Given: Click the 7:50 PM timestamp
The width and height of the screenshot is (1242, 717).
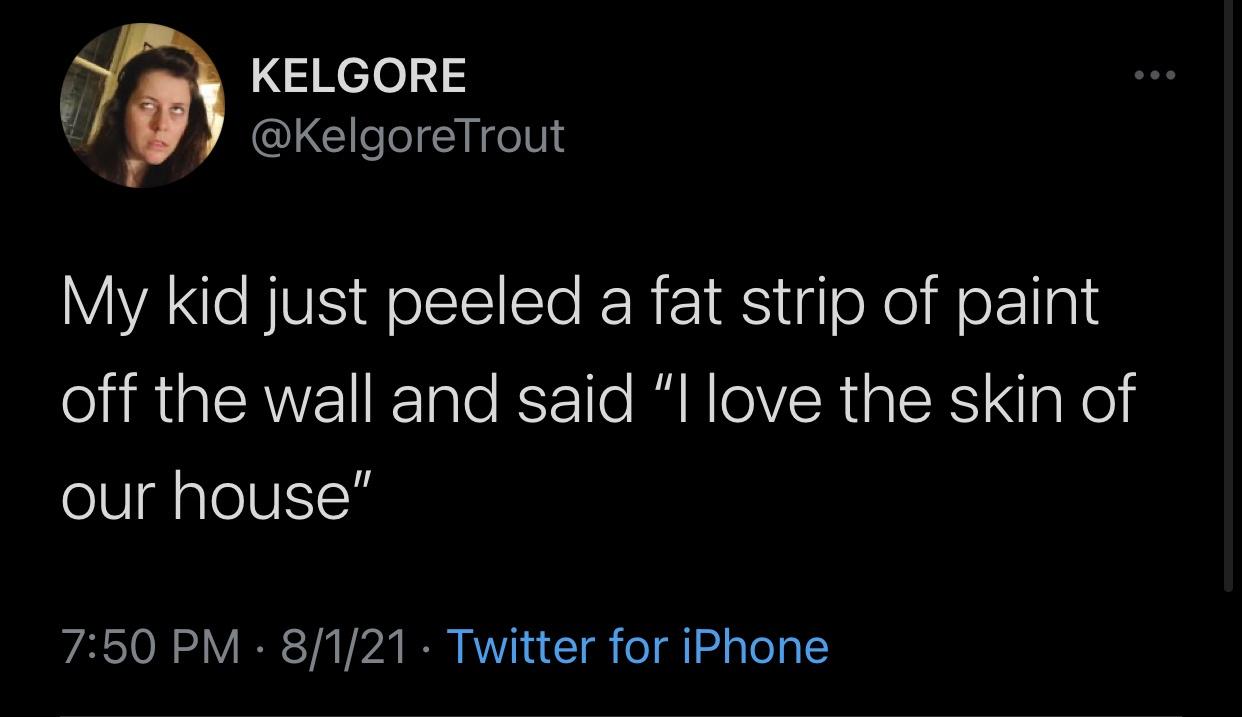Looking at the screenshot, I should (x=150, y=646).
